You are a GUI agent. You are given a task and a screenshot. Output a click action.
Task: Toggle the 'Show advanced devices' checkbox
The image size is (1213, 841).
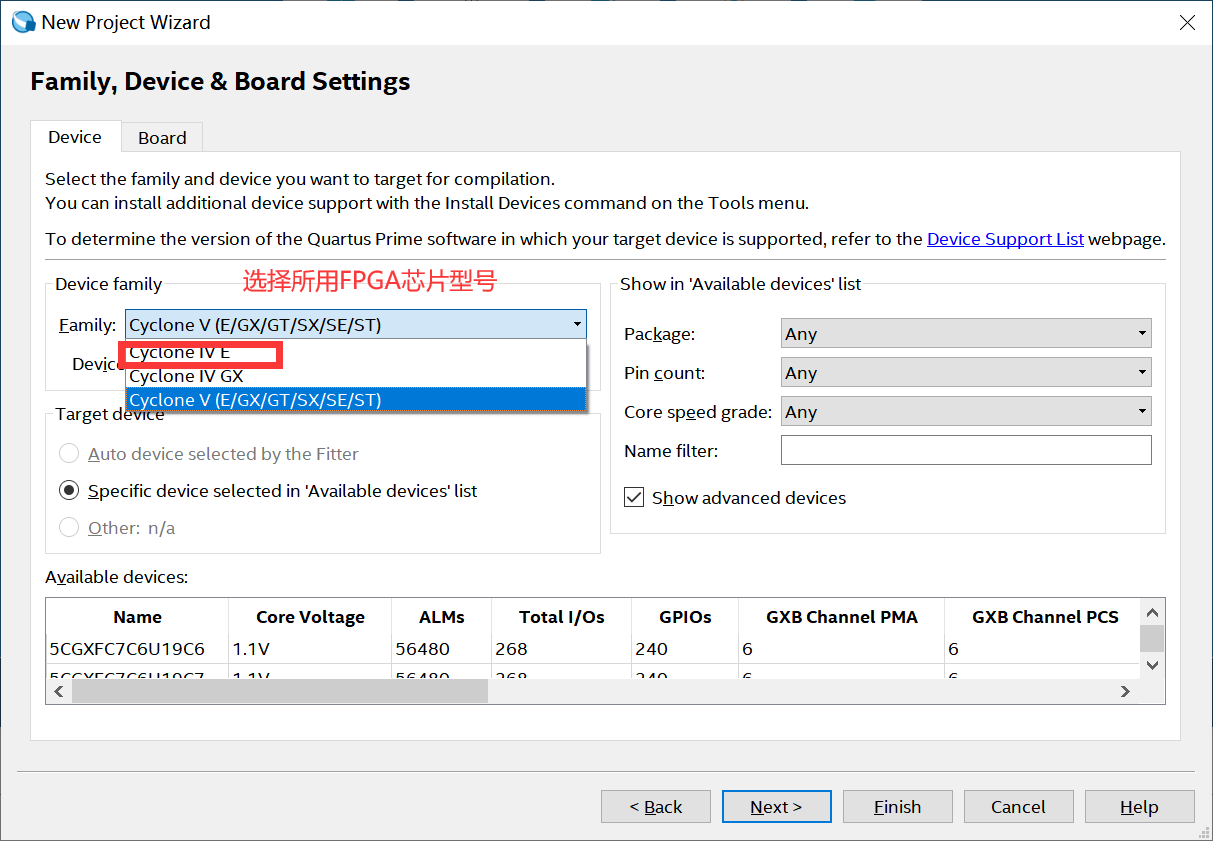point(634,498)
